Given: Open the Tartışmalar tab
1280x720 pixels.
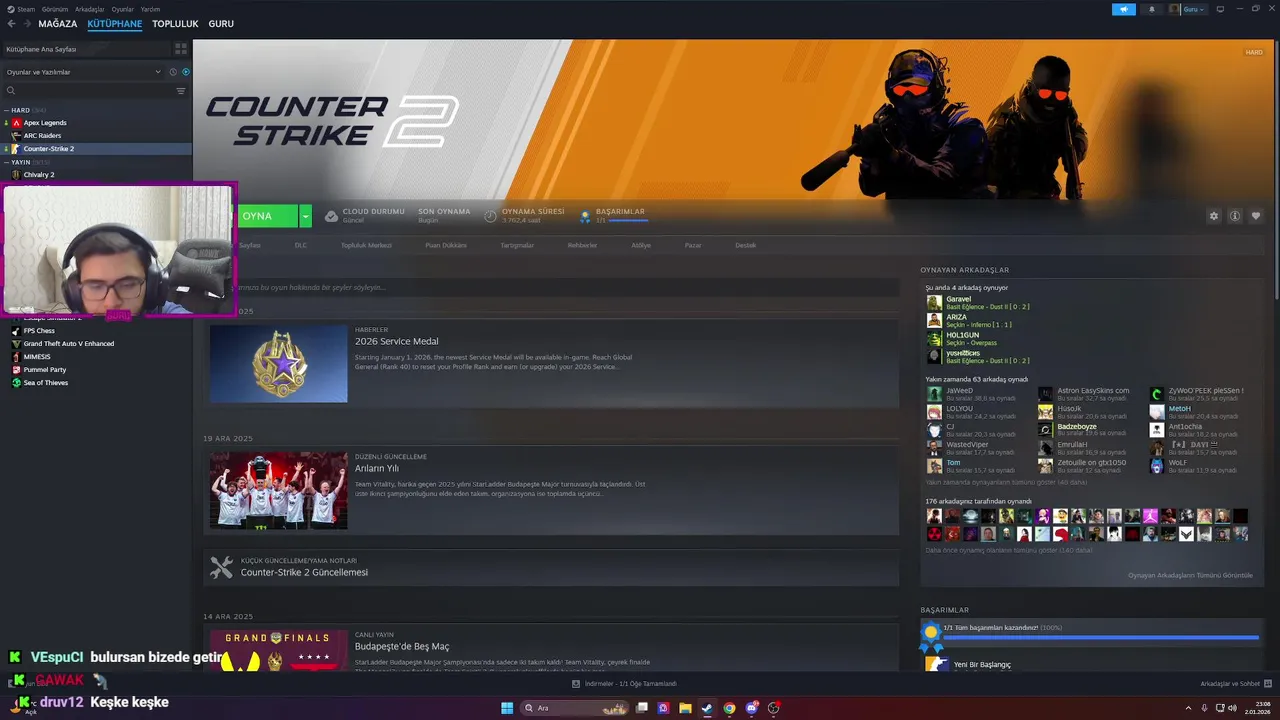Looking at the screenshot, I should pos(517,245).
